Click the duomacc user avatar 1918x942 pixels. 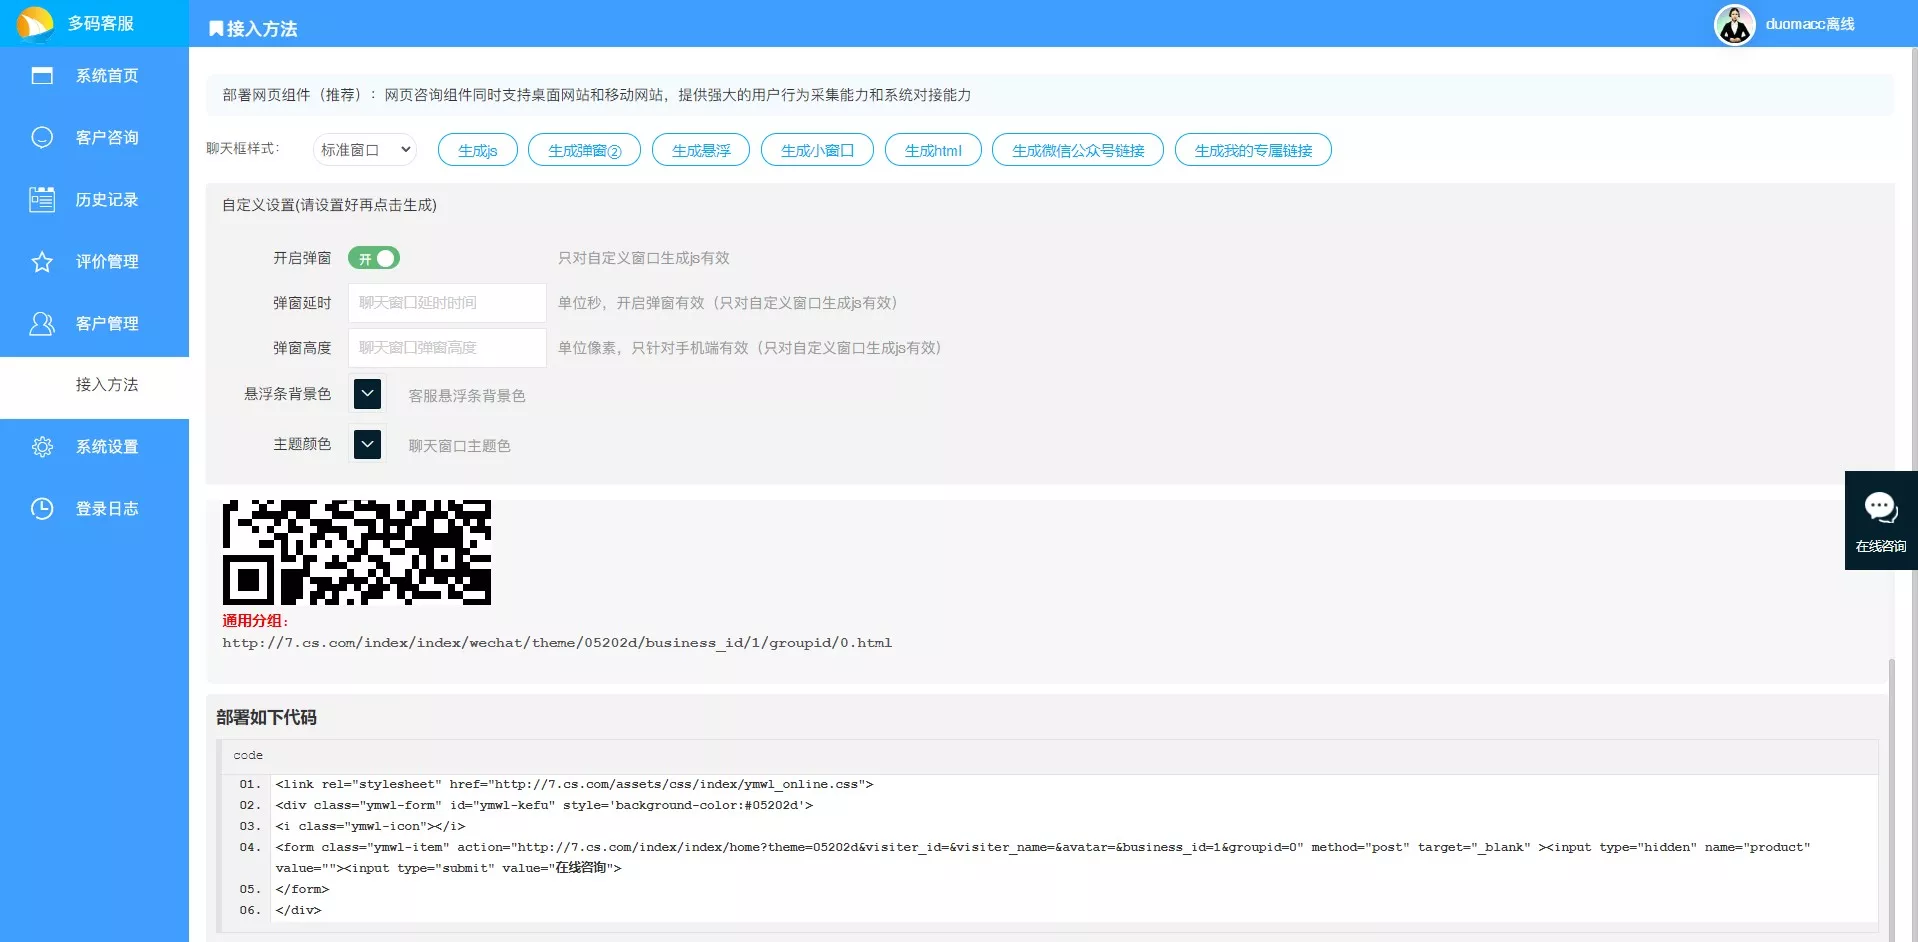[1734, 24]
